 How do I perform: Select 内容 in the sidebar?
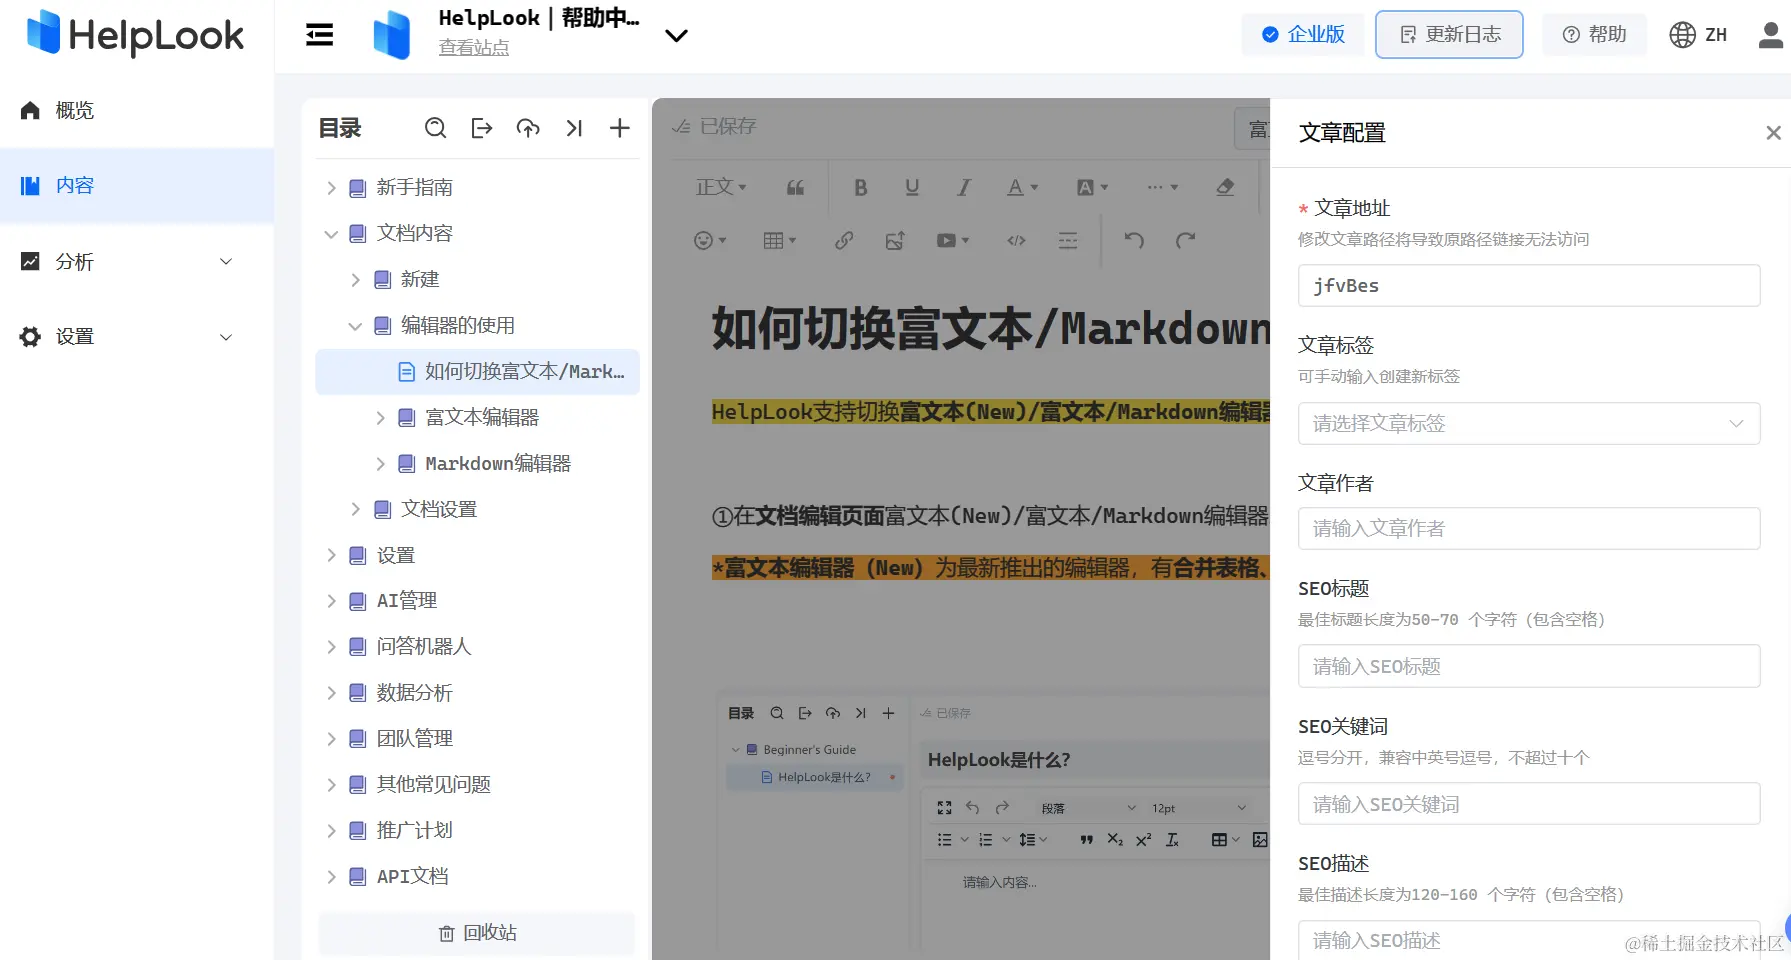(137, 185)
